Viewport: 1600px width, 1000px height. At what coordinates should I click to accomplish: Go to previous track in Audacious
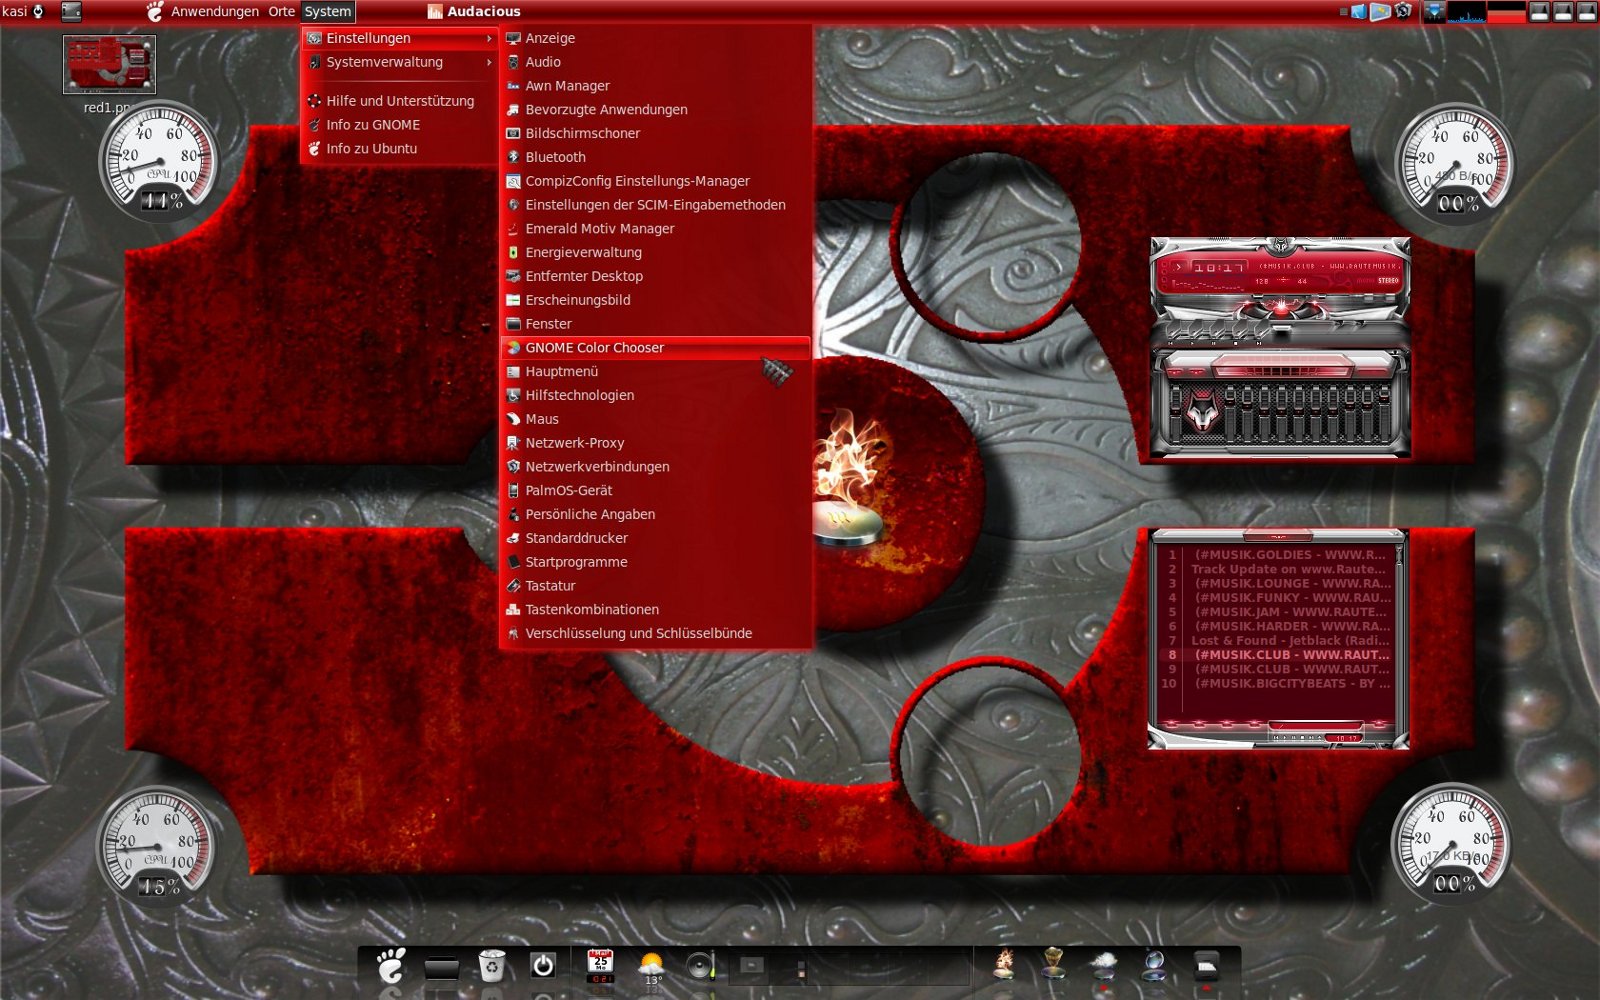click(1173, 331)
